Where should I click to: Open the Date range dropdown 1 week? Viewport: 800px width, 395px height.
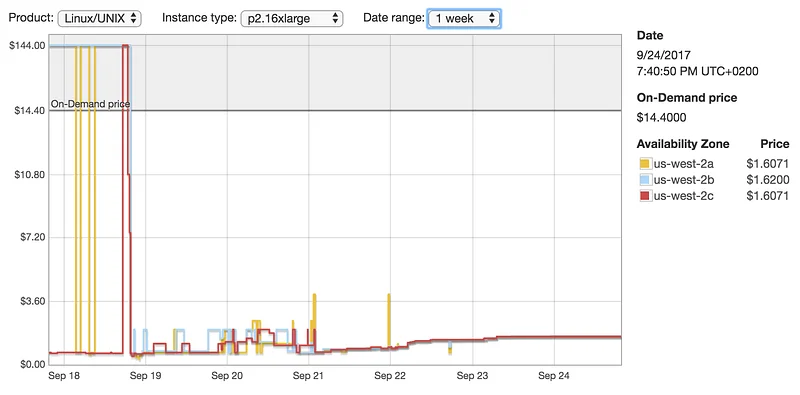464,18
